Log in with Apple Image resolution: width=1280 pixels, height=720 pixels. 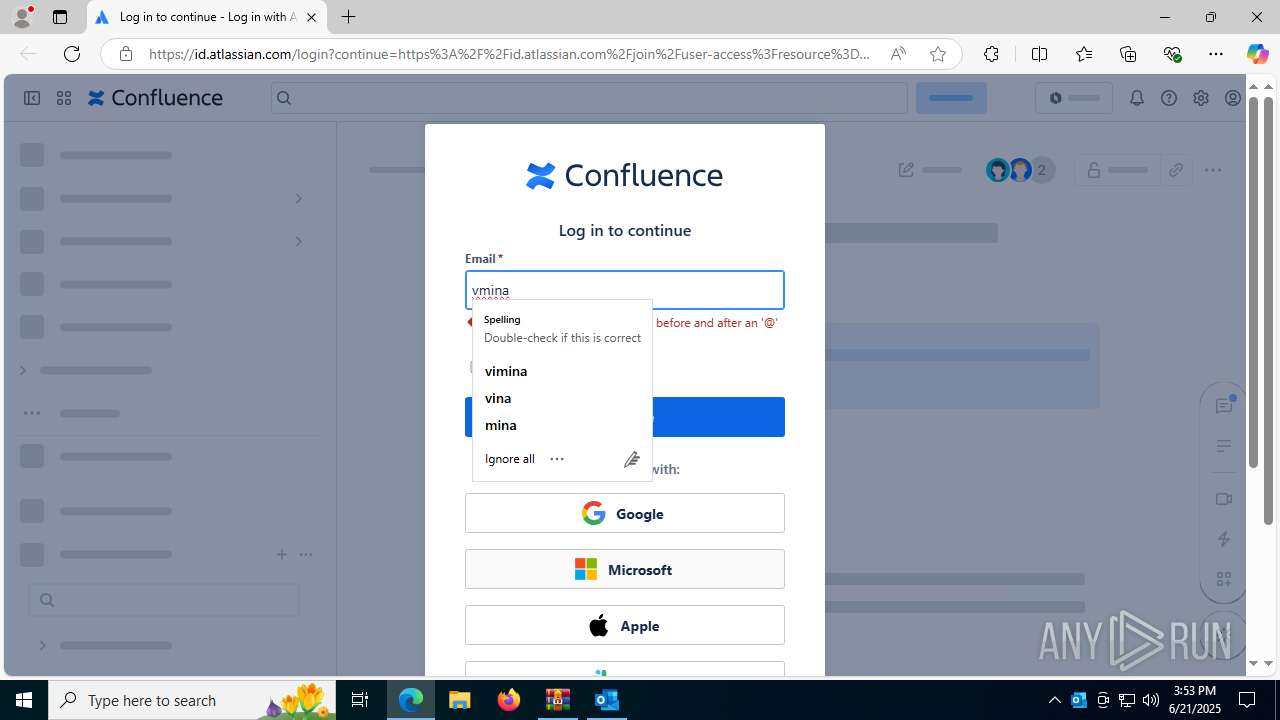point(625,625)
